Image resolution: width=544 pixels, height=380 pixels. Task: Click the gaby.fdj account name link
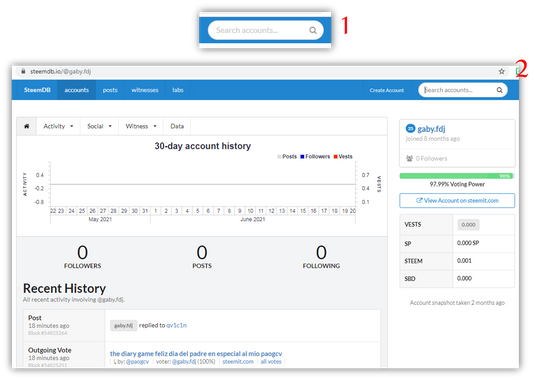(431, 129)
